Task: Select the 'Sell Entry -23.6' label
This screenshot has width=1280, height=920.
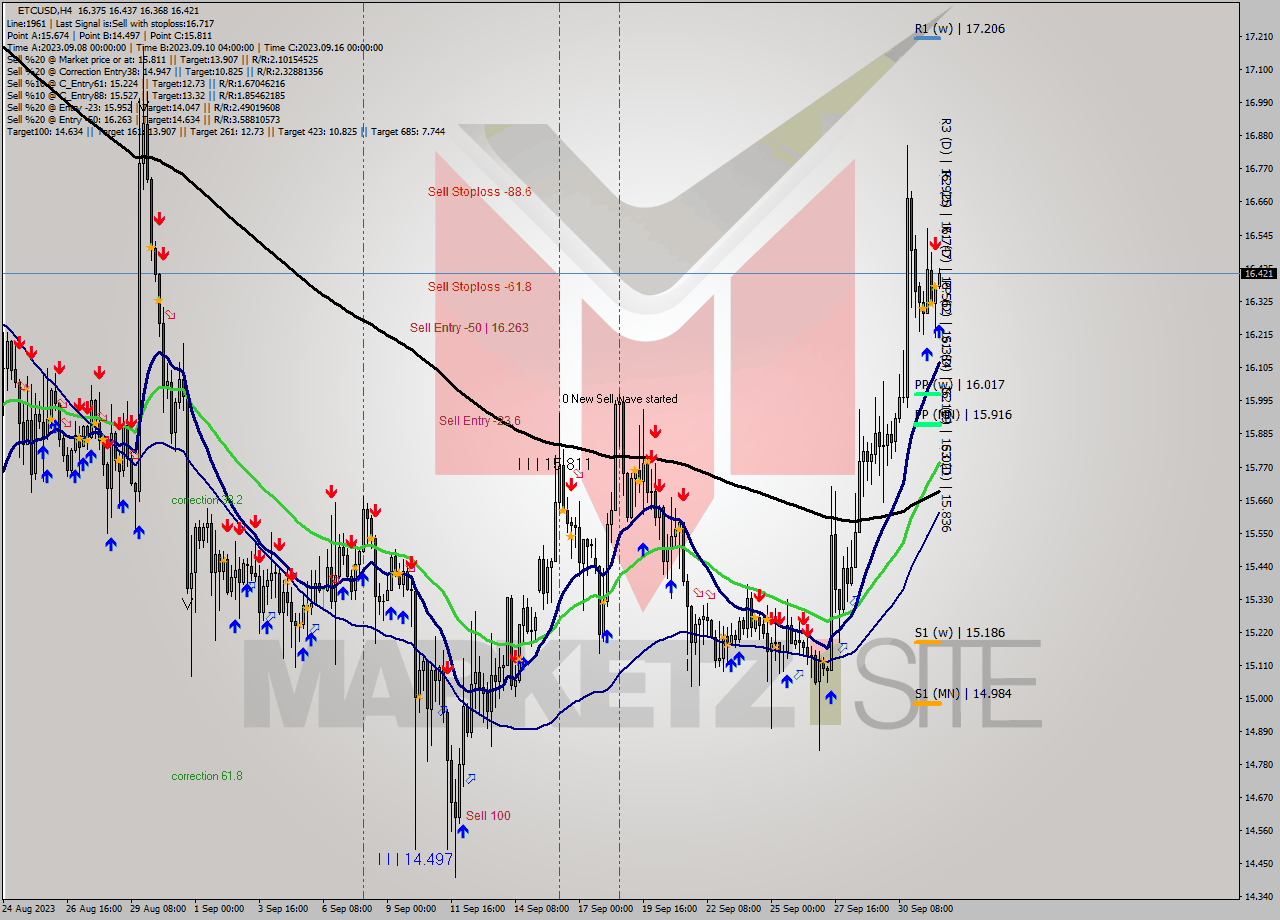Action: [x=479, y=421]
